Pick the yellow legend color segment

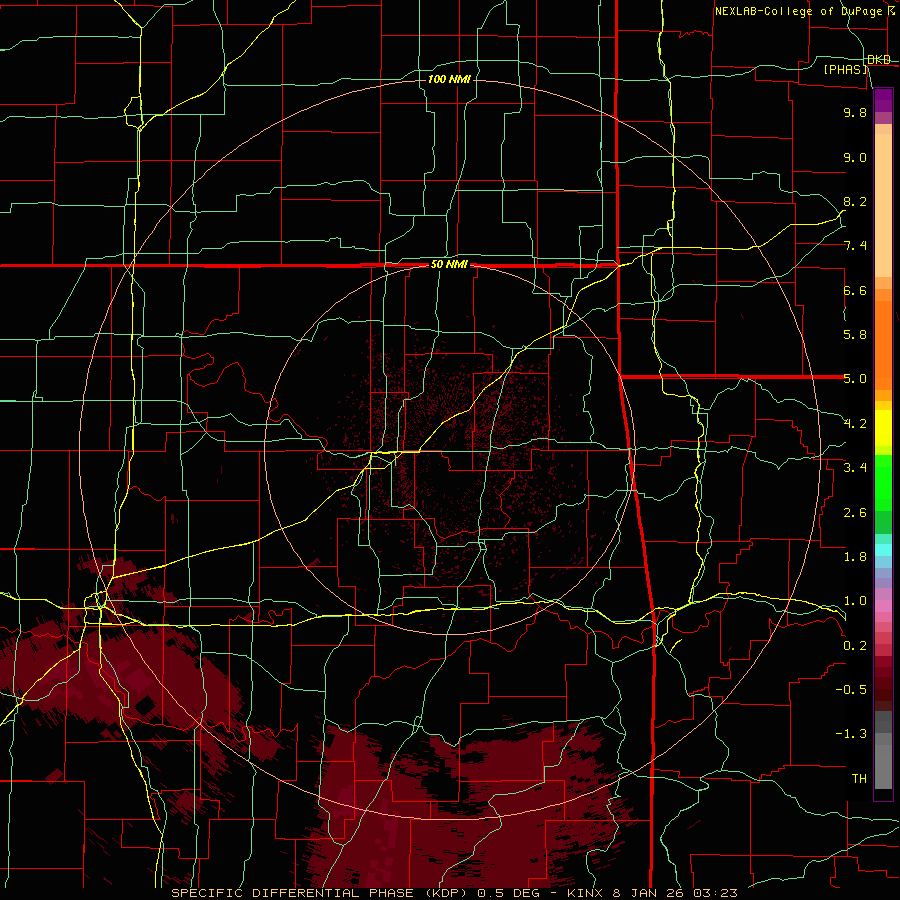pos(883,428)
